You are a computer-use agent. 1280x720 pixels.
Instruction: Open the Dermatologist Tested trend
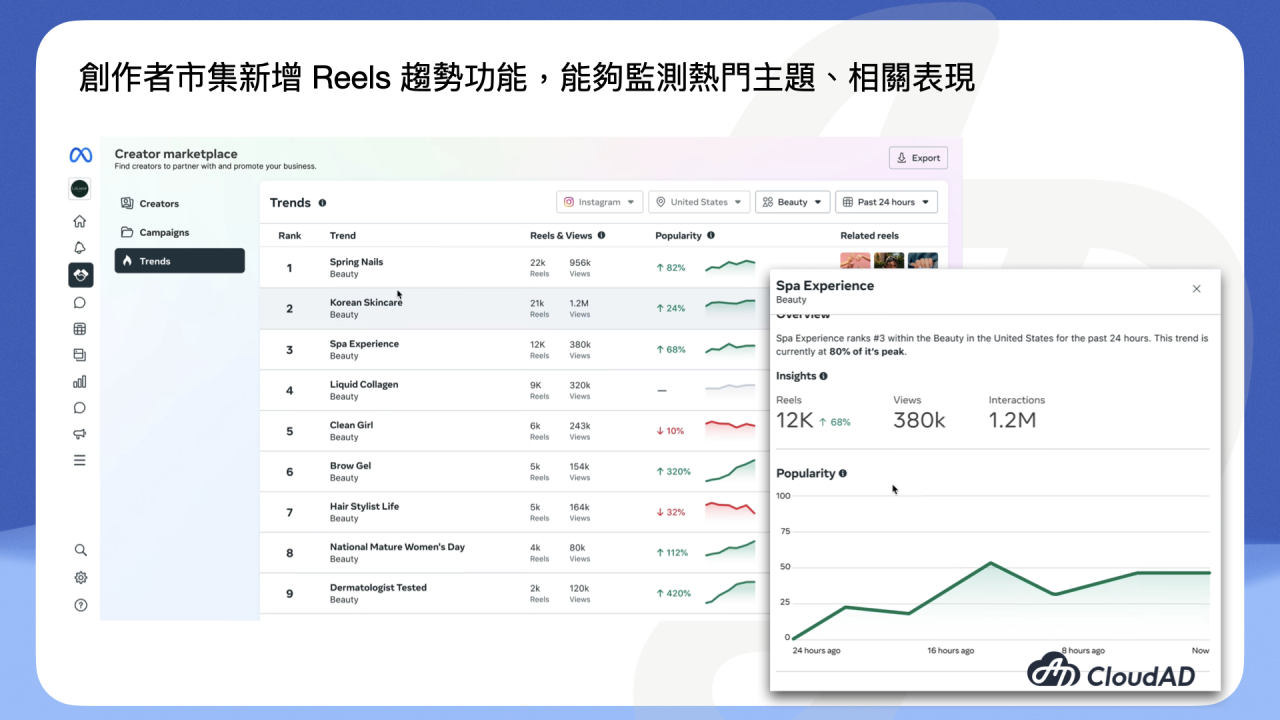click(x=378, y=588)
